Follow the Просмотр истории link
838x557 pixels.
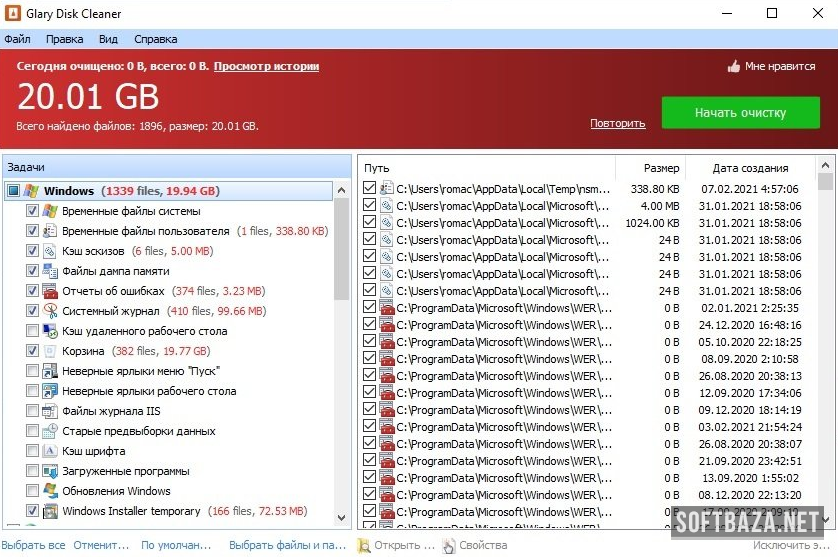266,66
